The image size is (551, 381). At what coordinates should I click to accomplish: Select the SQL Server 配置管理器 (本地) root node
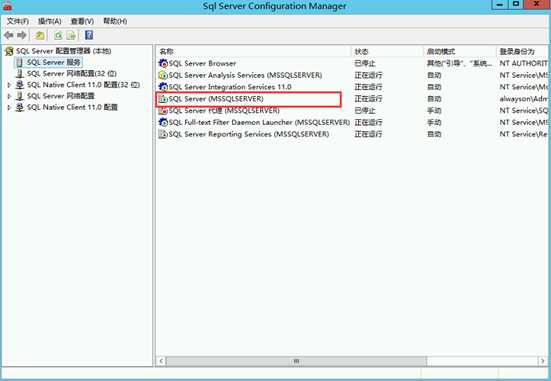pyautogui.click(x=64, y=51)
